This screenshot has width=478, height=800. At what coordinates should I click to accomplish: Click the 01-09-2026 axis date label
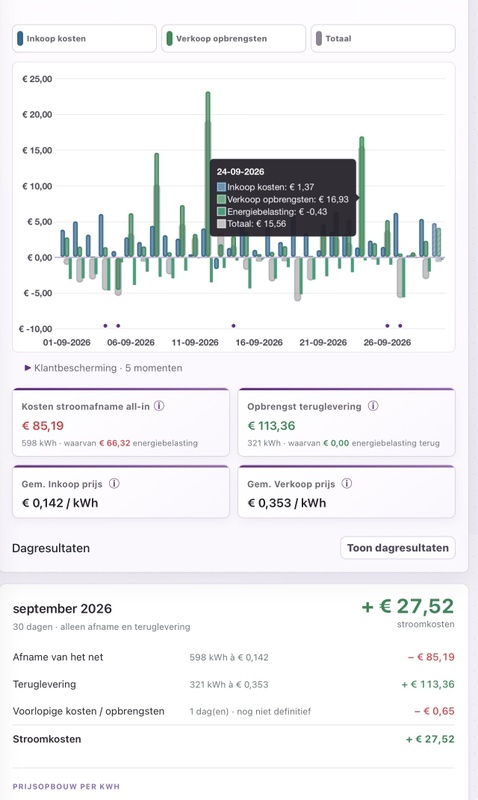coord(67,342)
